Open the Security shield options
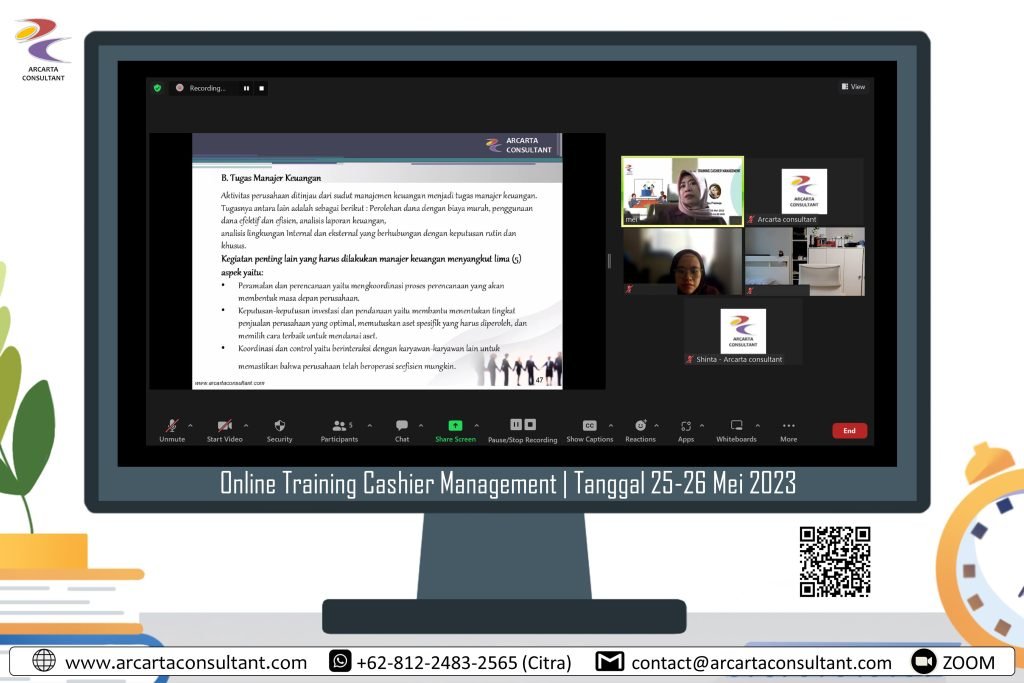 point(279,426)
